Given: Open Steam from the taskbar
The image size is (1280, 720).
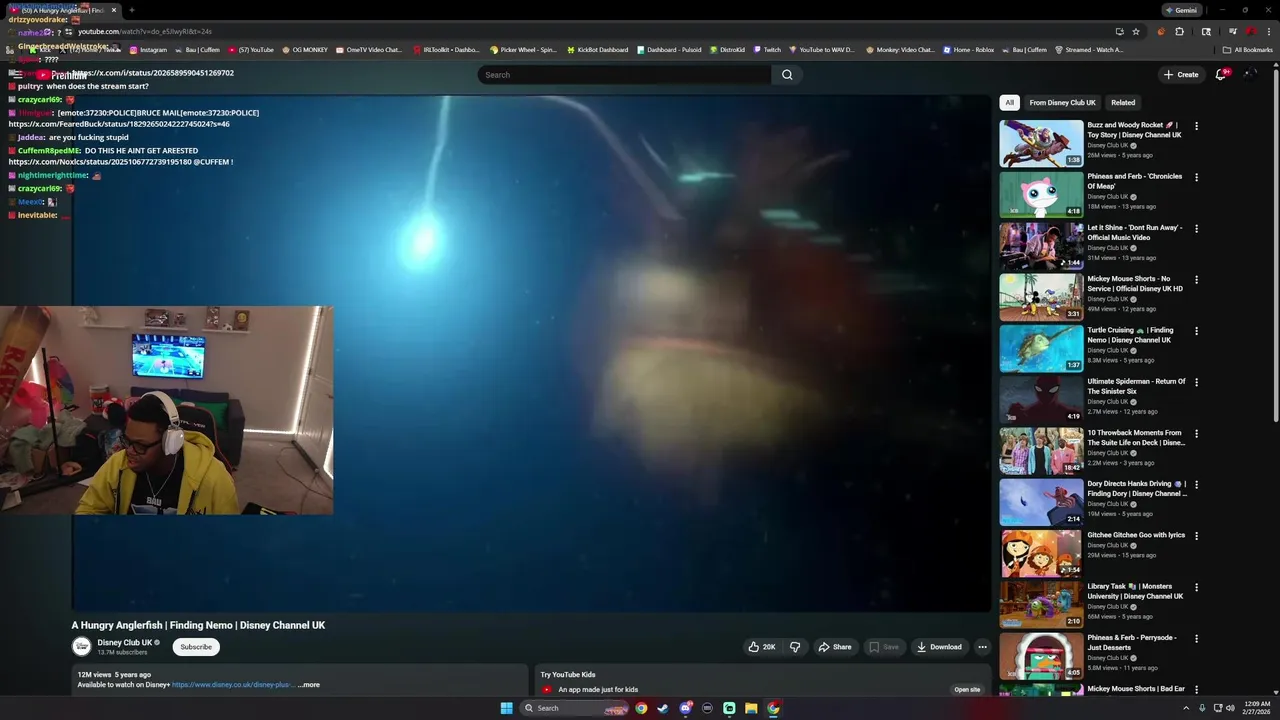Looking at the screenshot, I should pos(663,708).
